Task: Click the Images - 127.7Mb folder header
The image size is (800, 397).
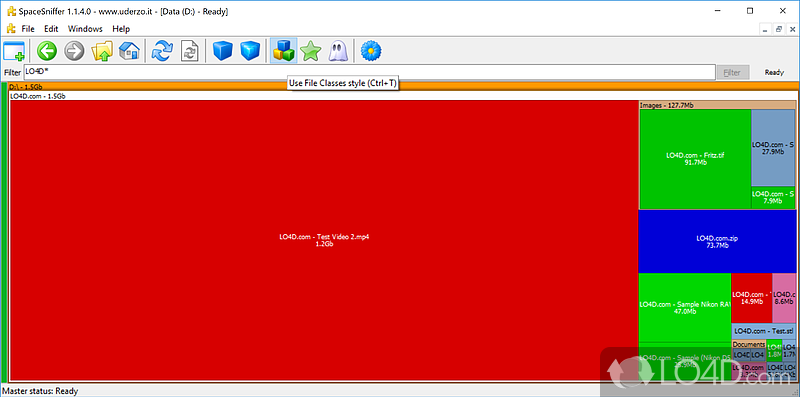Action: click(x=717, y=105)
